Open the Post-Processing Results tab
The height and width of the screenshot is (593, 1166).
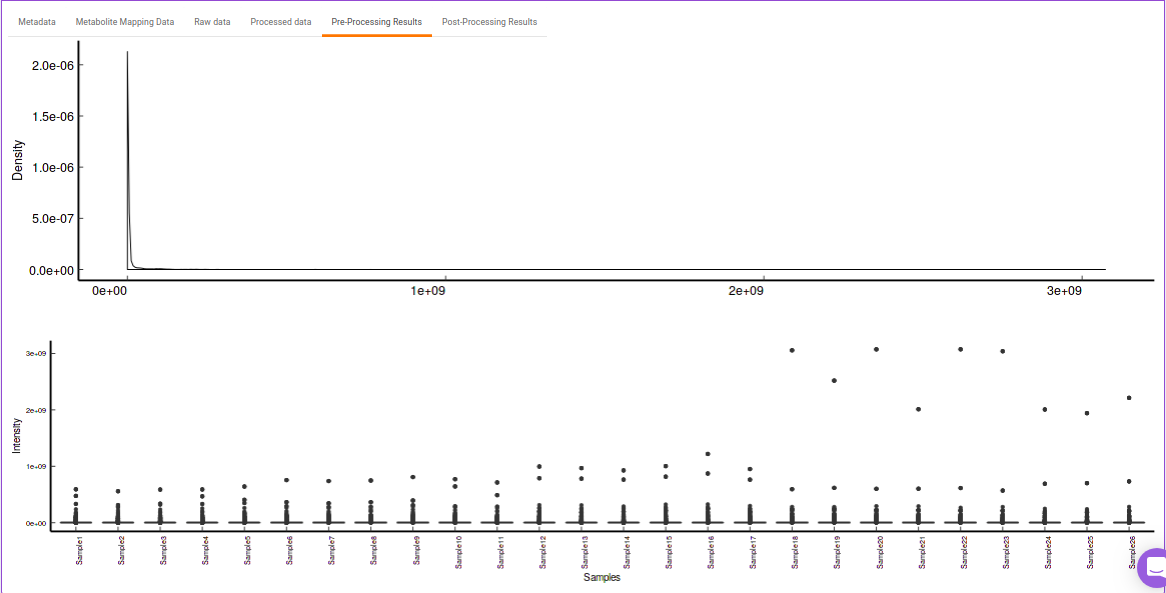489,22
